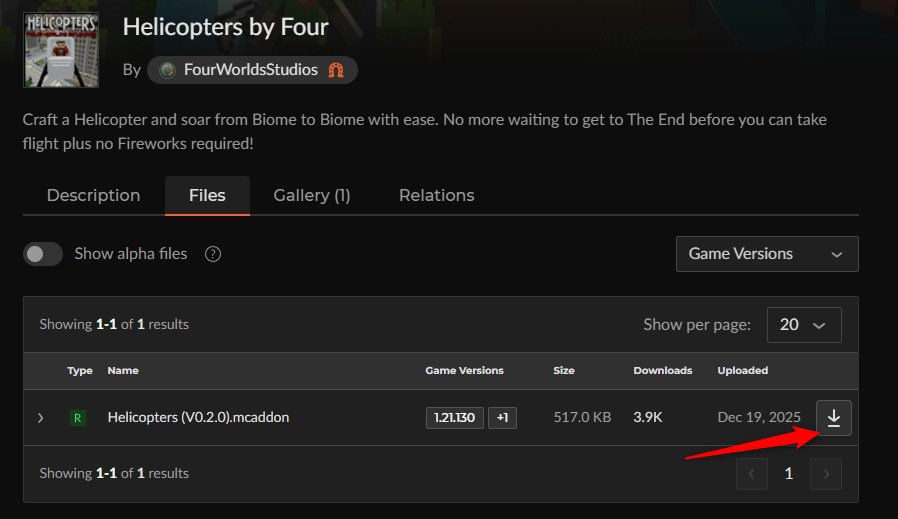Expand the Helicopters (V0.2.0).mcaddon row
The width and height of the screenshot is (898, 519).
(x=40, y=418)
